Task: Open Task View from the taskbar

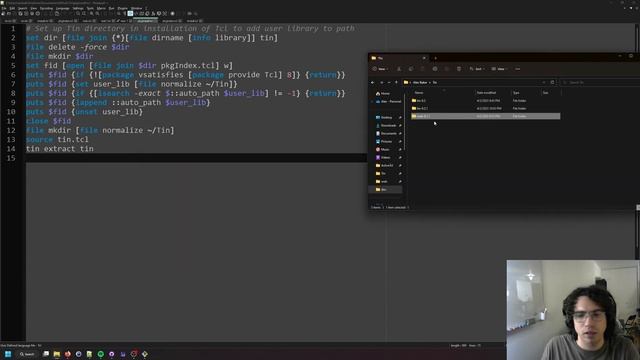Action: click(46, 354)
